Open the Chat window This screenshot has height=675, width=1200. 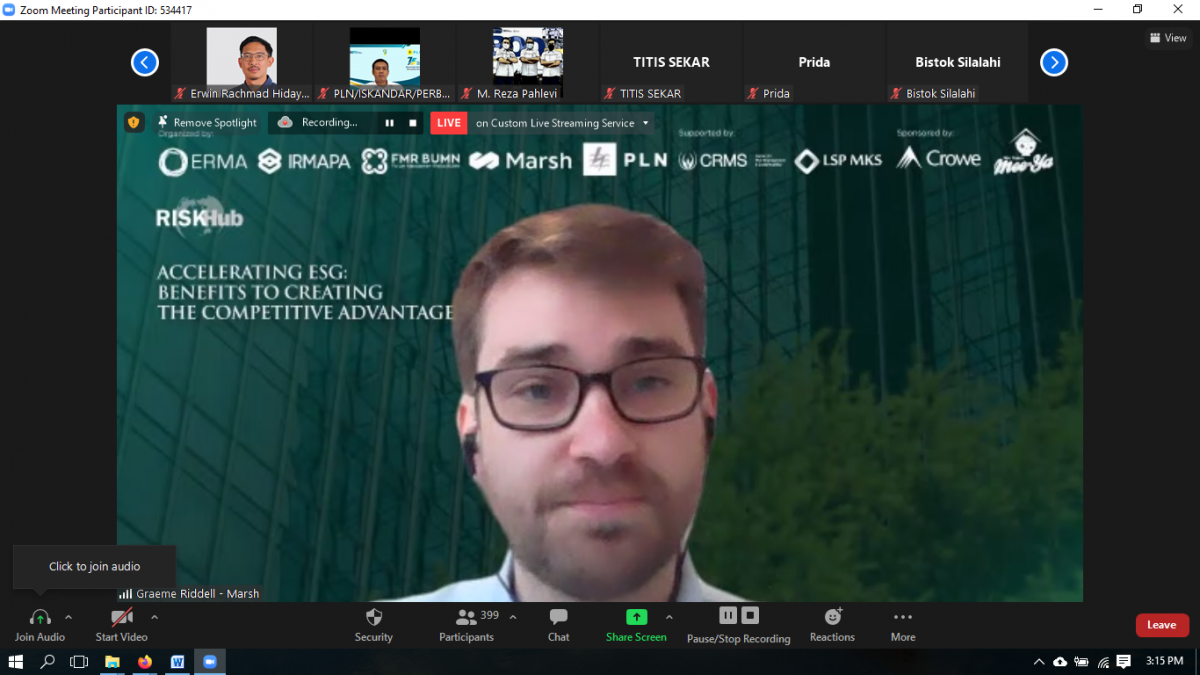[x=558, y=618]
